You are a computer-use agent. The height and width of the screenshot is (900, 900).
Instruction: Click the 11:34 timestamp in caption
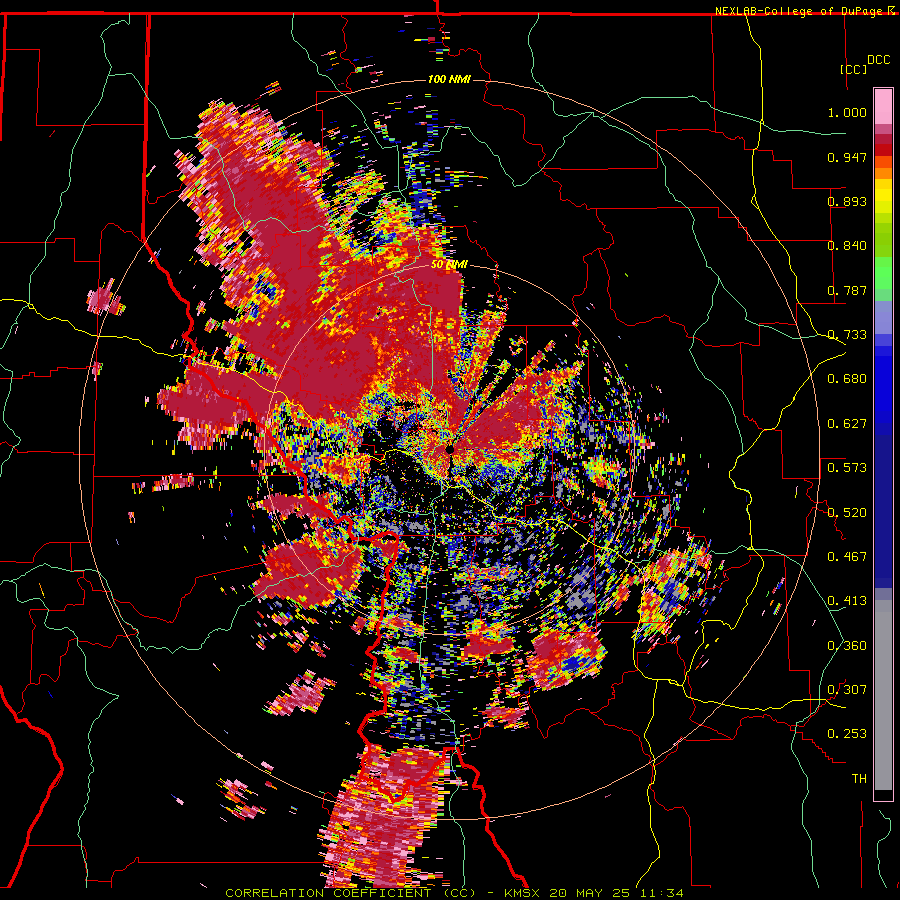661,893
